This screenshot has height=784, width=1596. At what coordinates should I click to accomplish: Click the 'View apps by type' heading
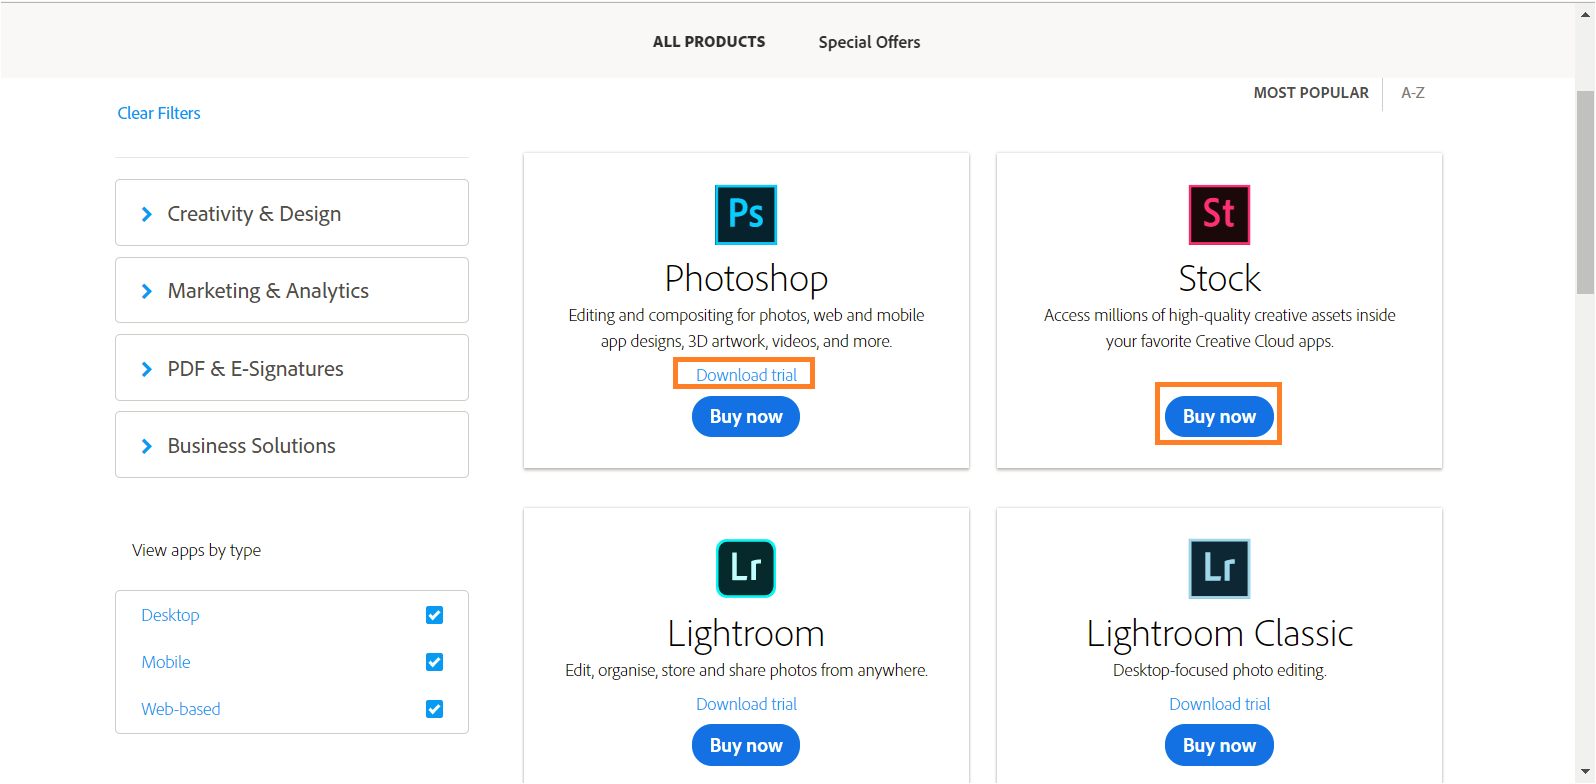click(x=196, y=550)
